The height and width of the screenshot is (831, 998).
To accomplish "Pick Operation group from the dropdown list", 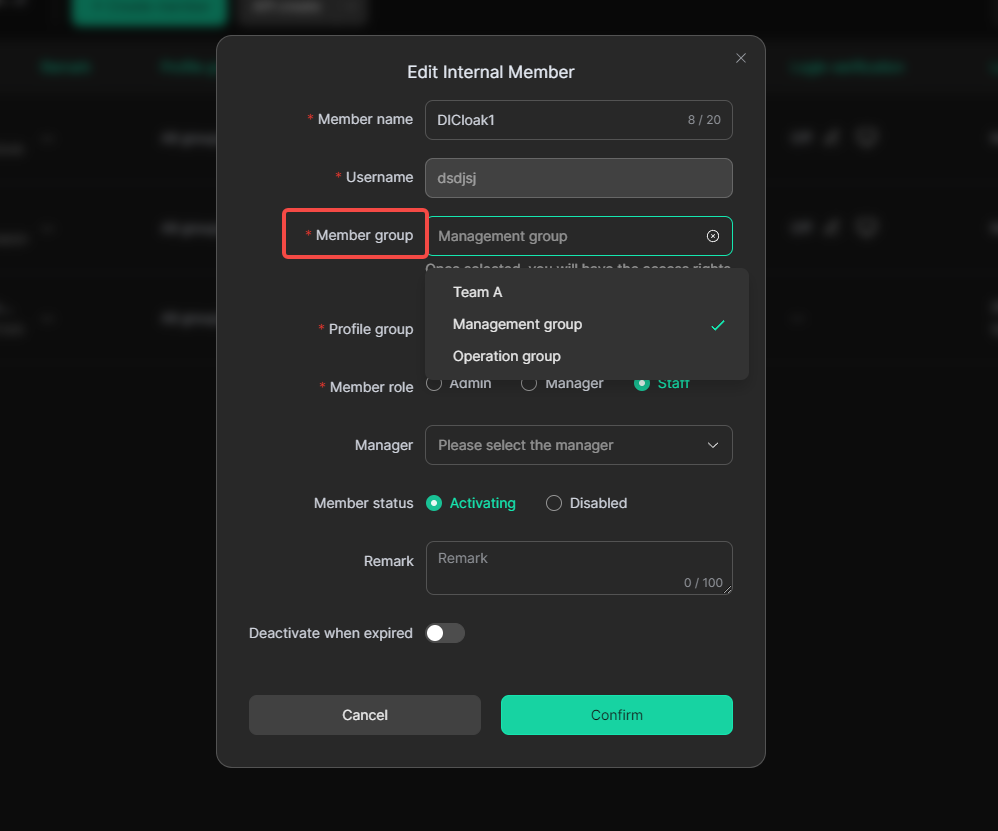I will point(507,356).
